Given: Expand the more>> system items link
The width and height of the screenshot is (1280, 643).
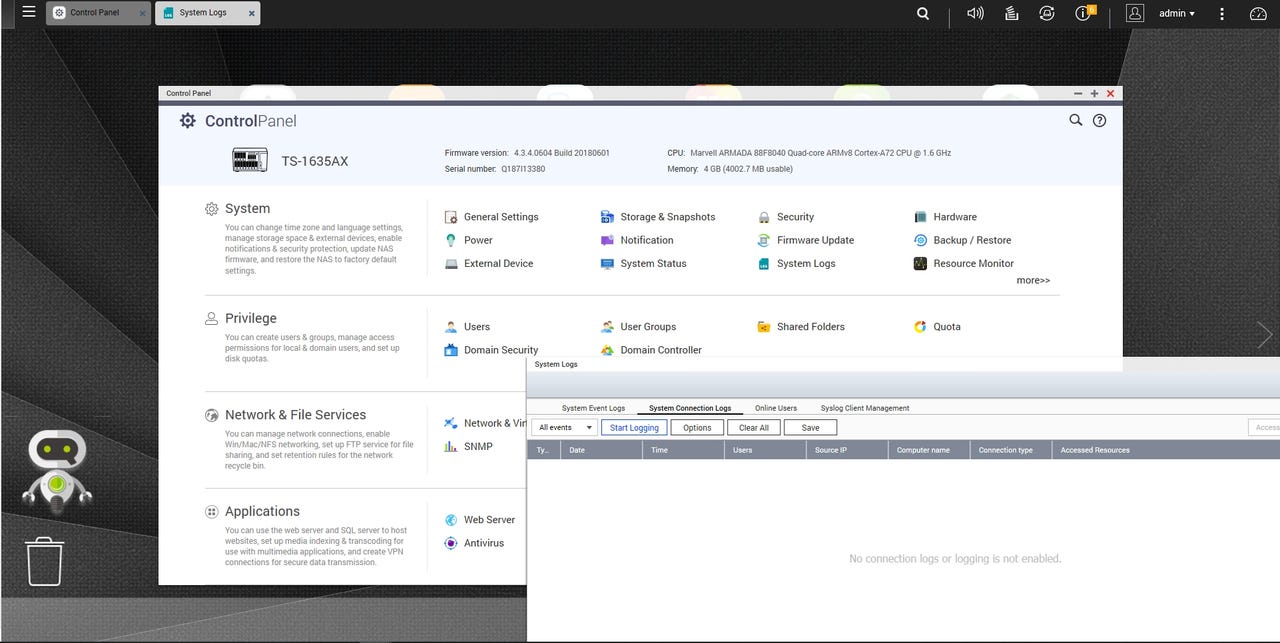Looking at the screenshot, I should coord(1033,281).
